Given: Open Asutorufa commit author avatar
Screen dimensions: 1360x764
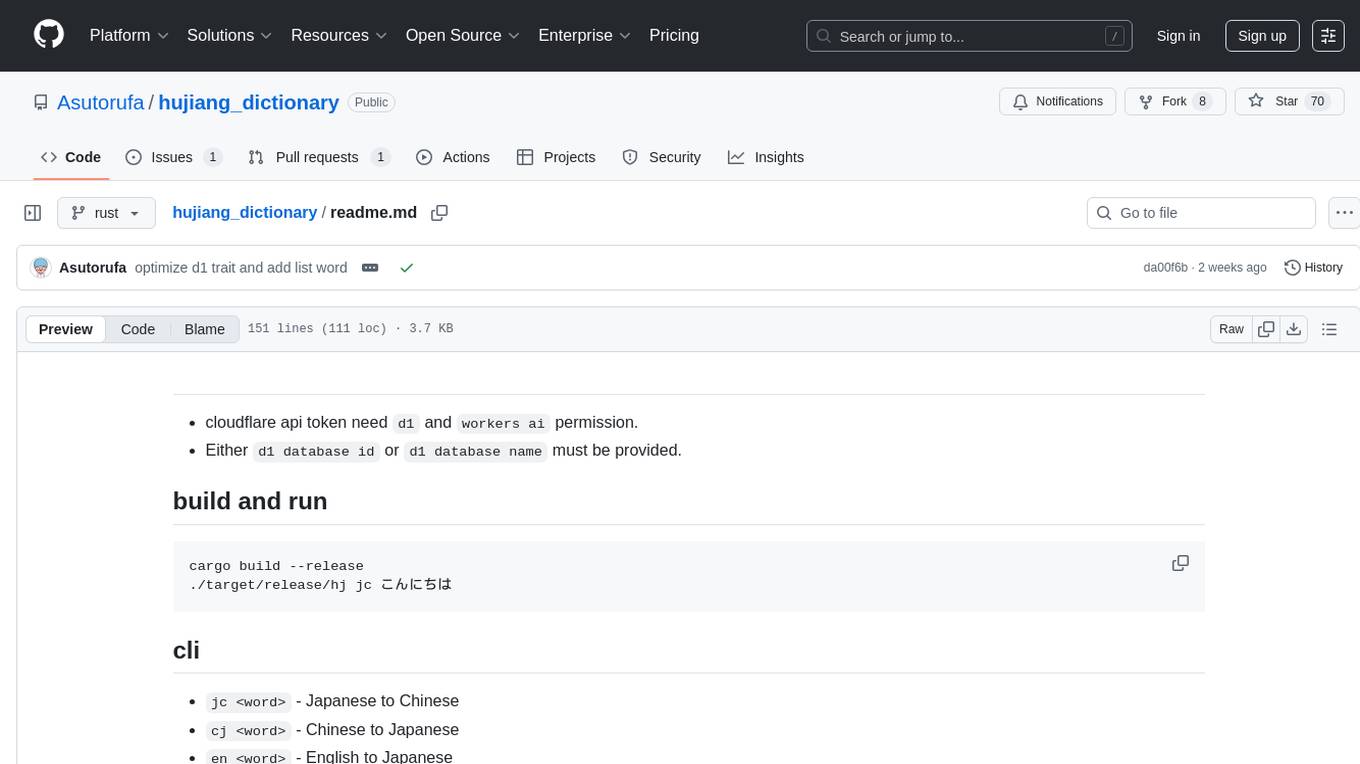Looking at the screenshot, I should (x=41, y=267).
